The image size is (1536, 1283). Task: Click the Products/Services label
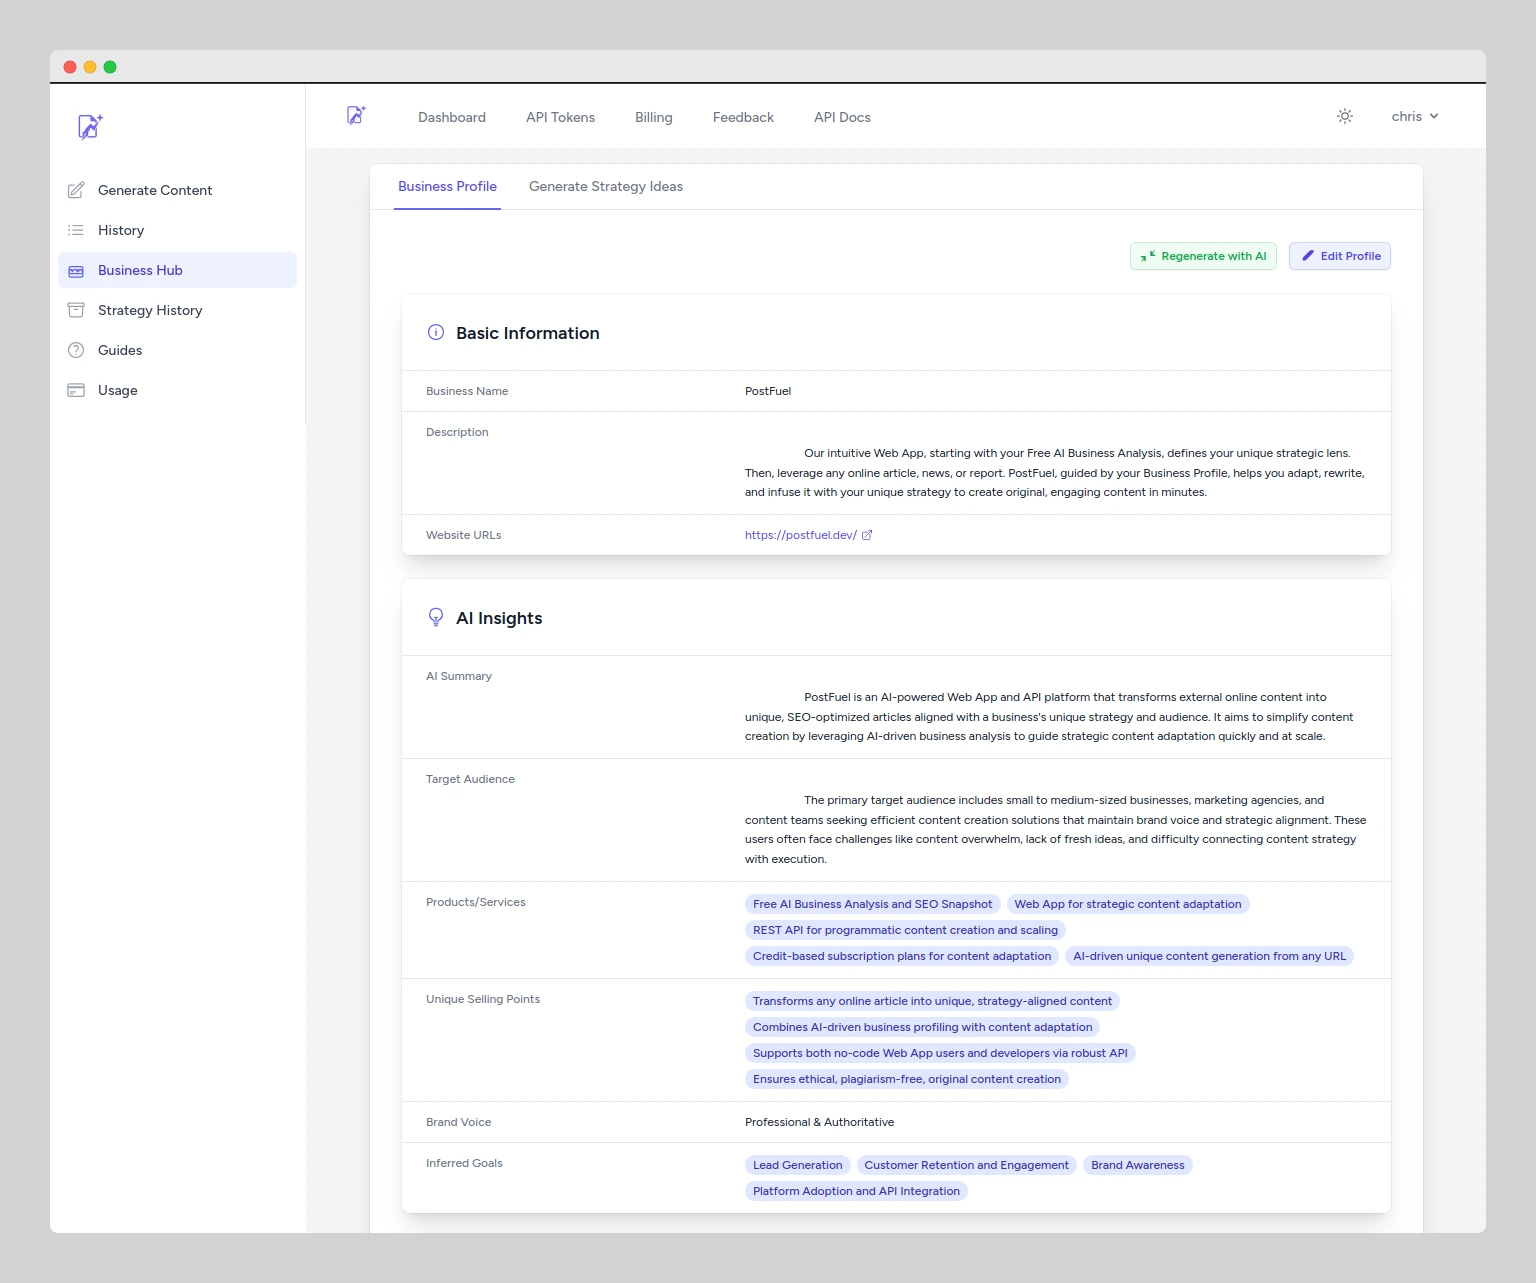[x=476, y=902]
